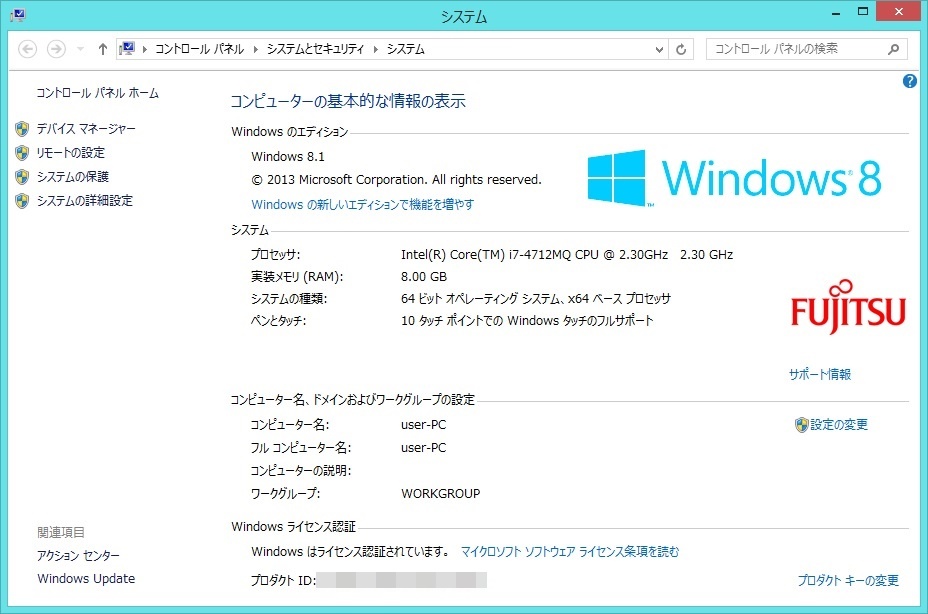Click the computer icon in the address bar
This screenshot has height=614, width=928.
(127, 49)
